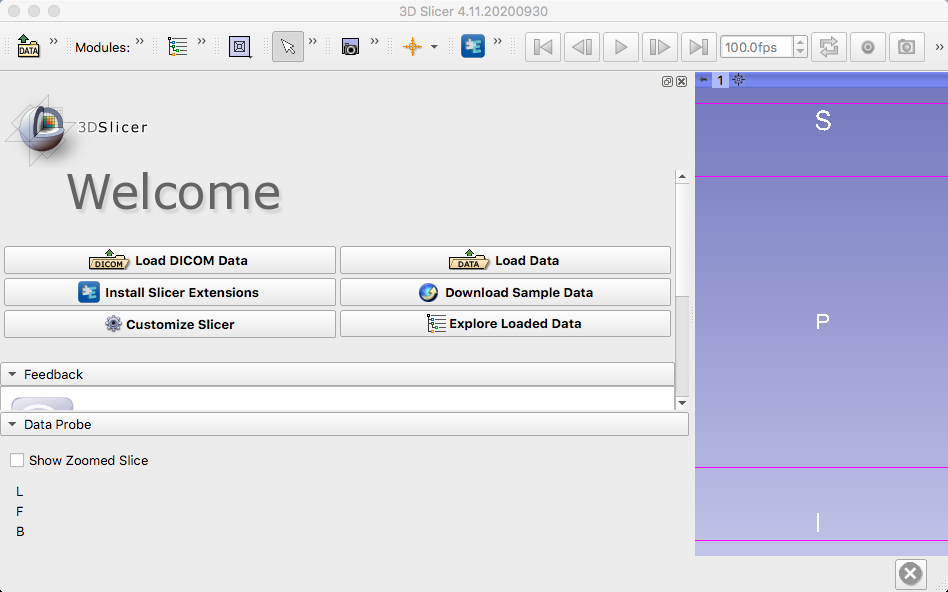This screenshot has height=592, width=948.
Task: Click the view number 1 label
Action: pos(720,80)
